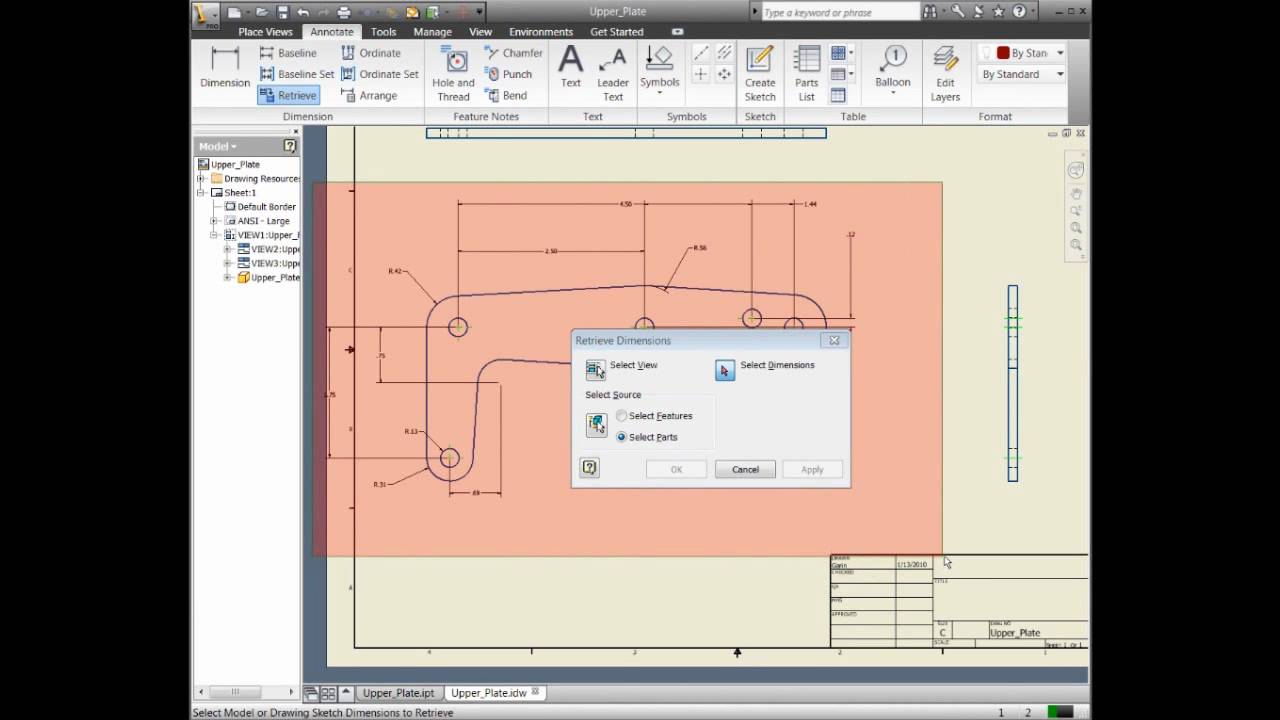Click the layer color swatch in Format panel
This screenshot has width=1280, height=720.
[1003, 53]
